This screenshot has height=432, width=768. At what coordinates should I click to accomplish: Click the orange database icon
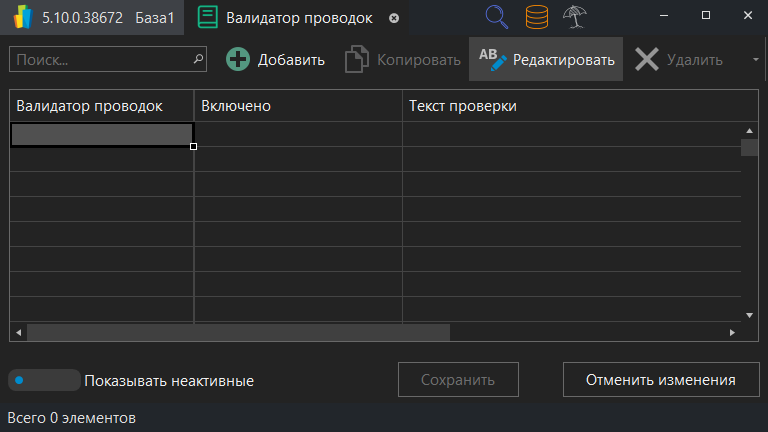coord(537,17)
